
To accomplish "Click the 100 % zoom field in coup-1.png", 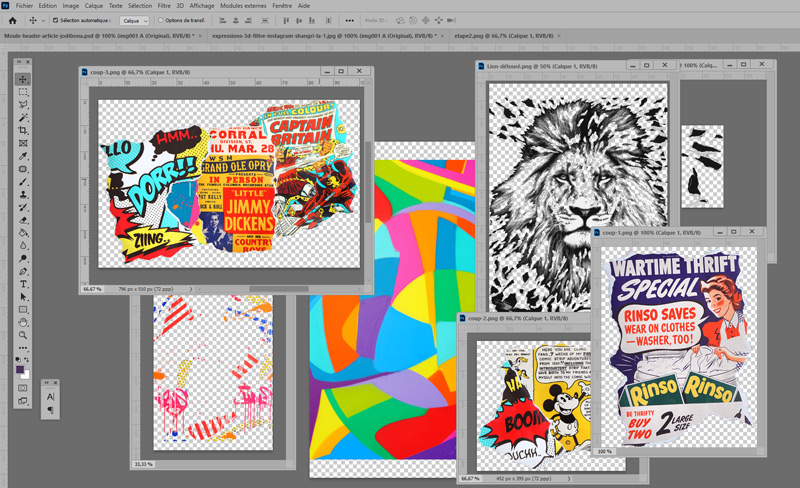I will (x=605, y=452).
